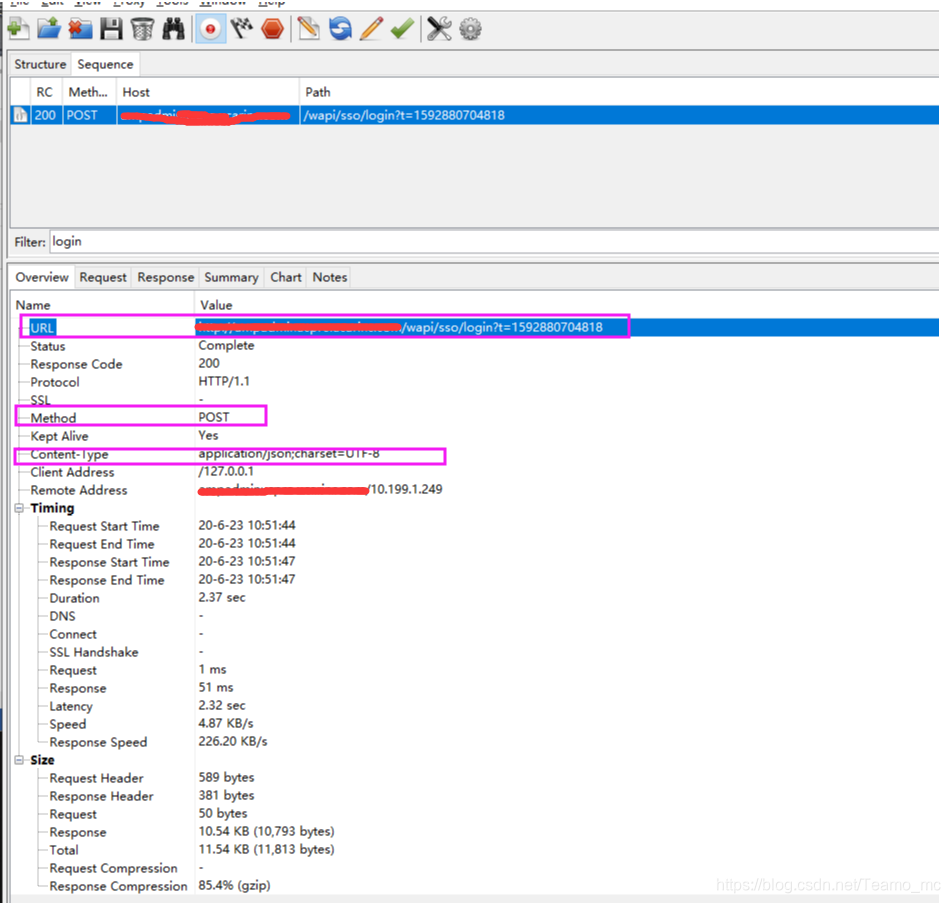The width and height of the screenshot is (950, 903).
Task: Open the Chart tab
Action: click(x=285, y=277)
